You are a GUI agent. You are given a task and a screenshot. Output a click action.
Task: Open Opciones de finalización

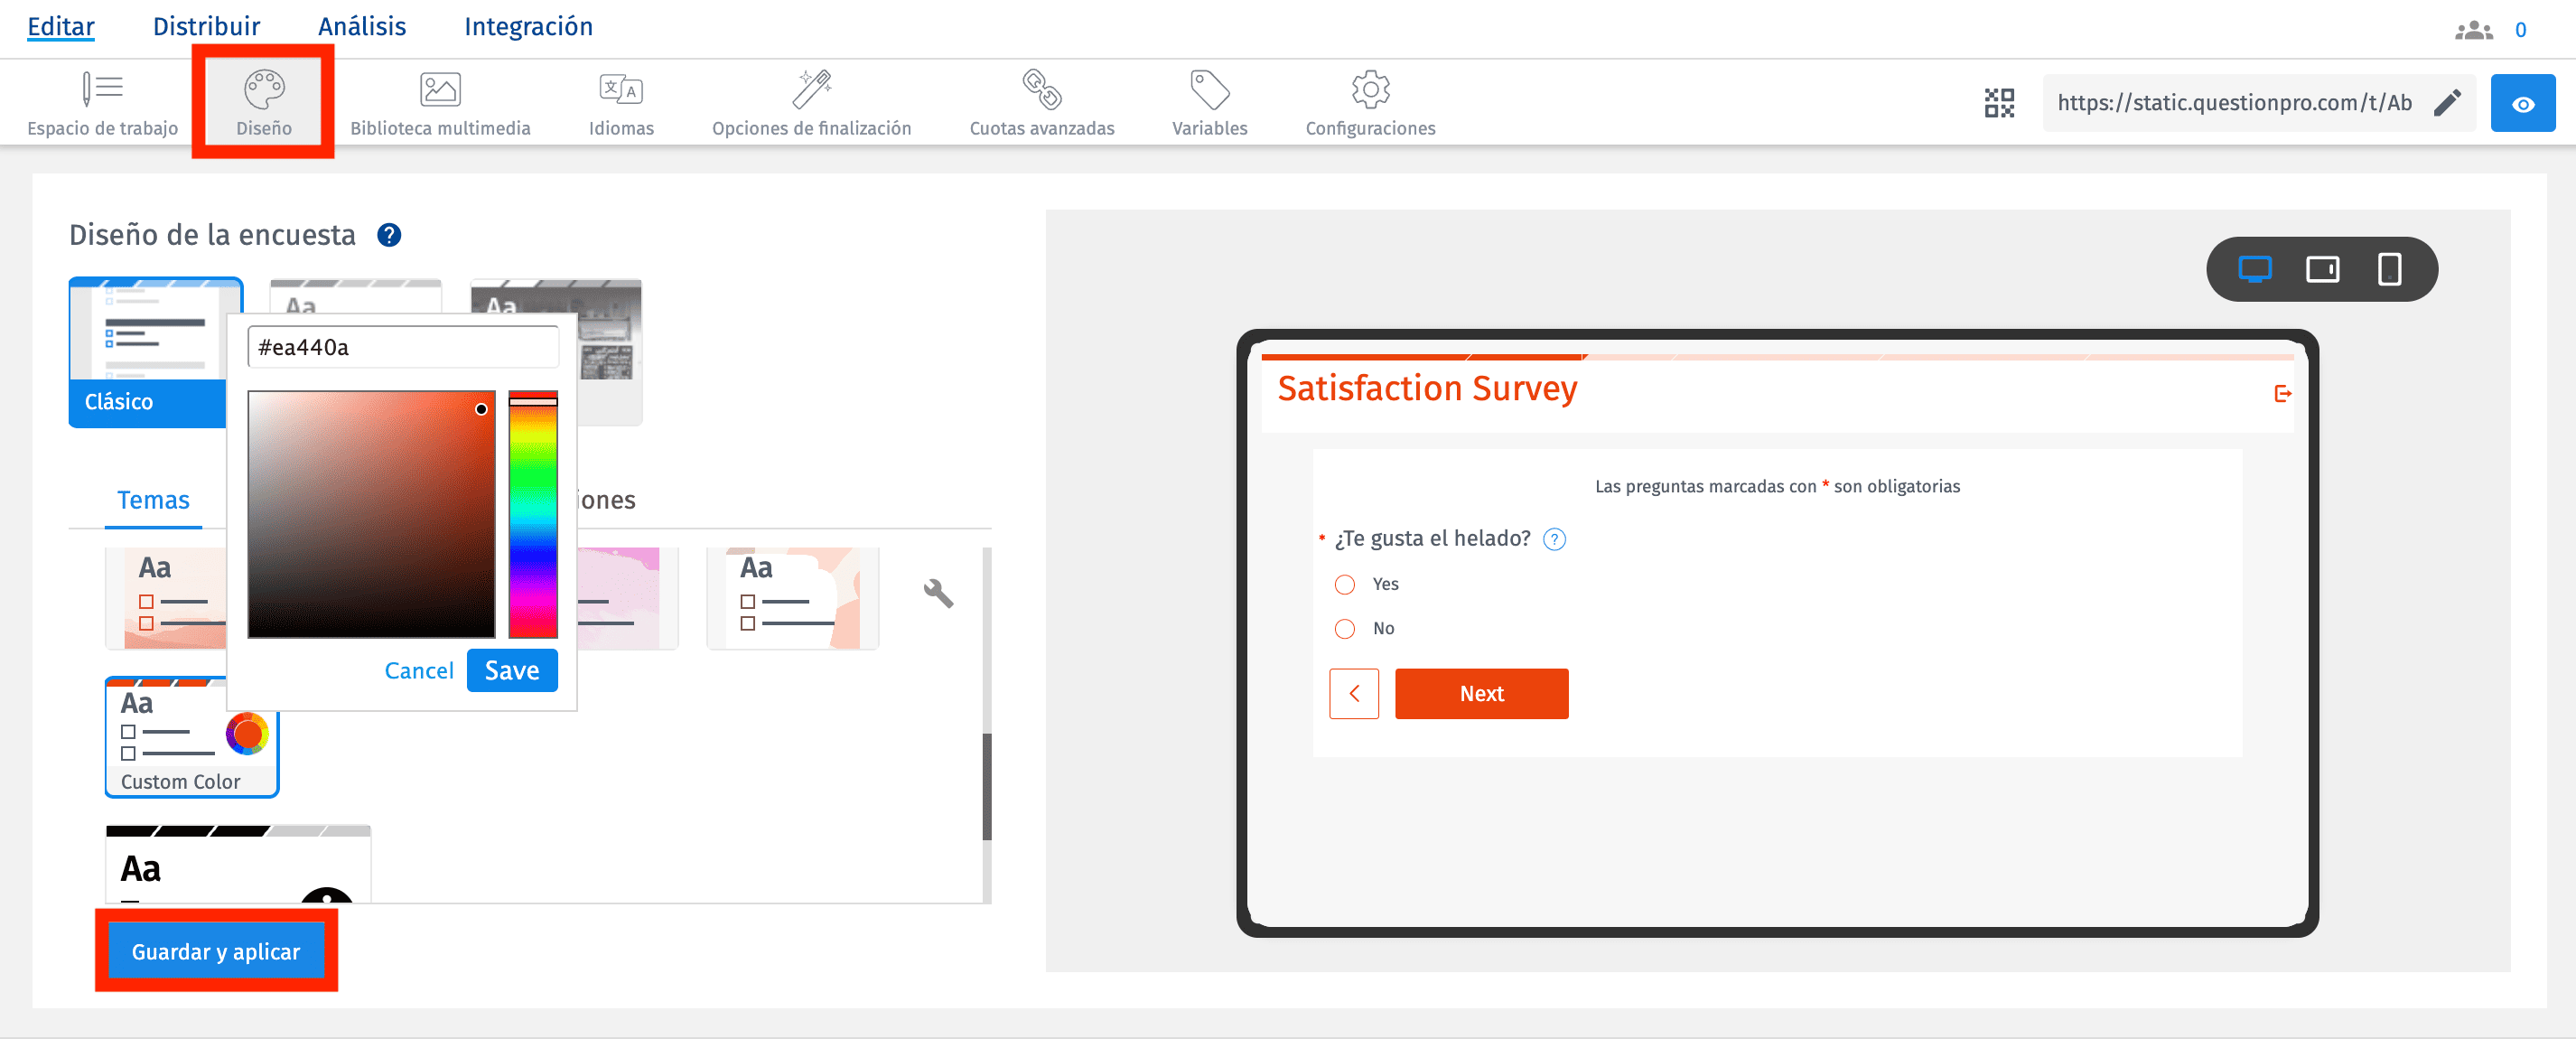[x=811, y=102]
